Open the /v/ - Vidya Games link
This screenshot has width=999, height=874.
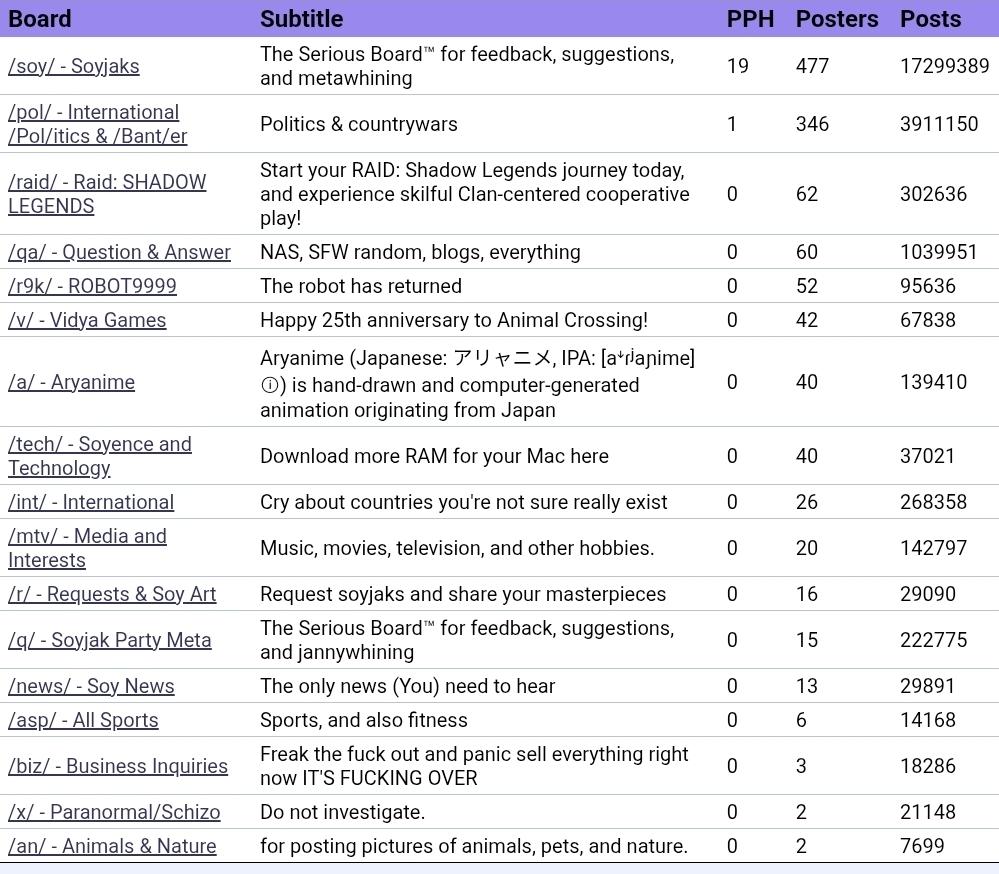coord(87,320)
